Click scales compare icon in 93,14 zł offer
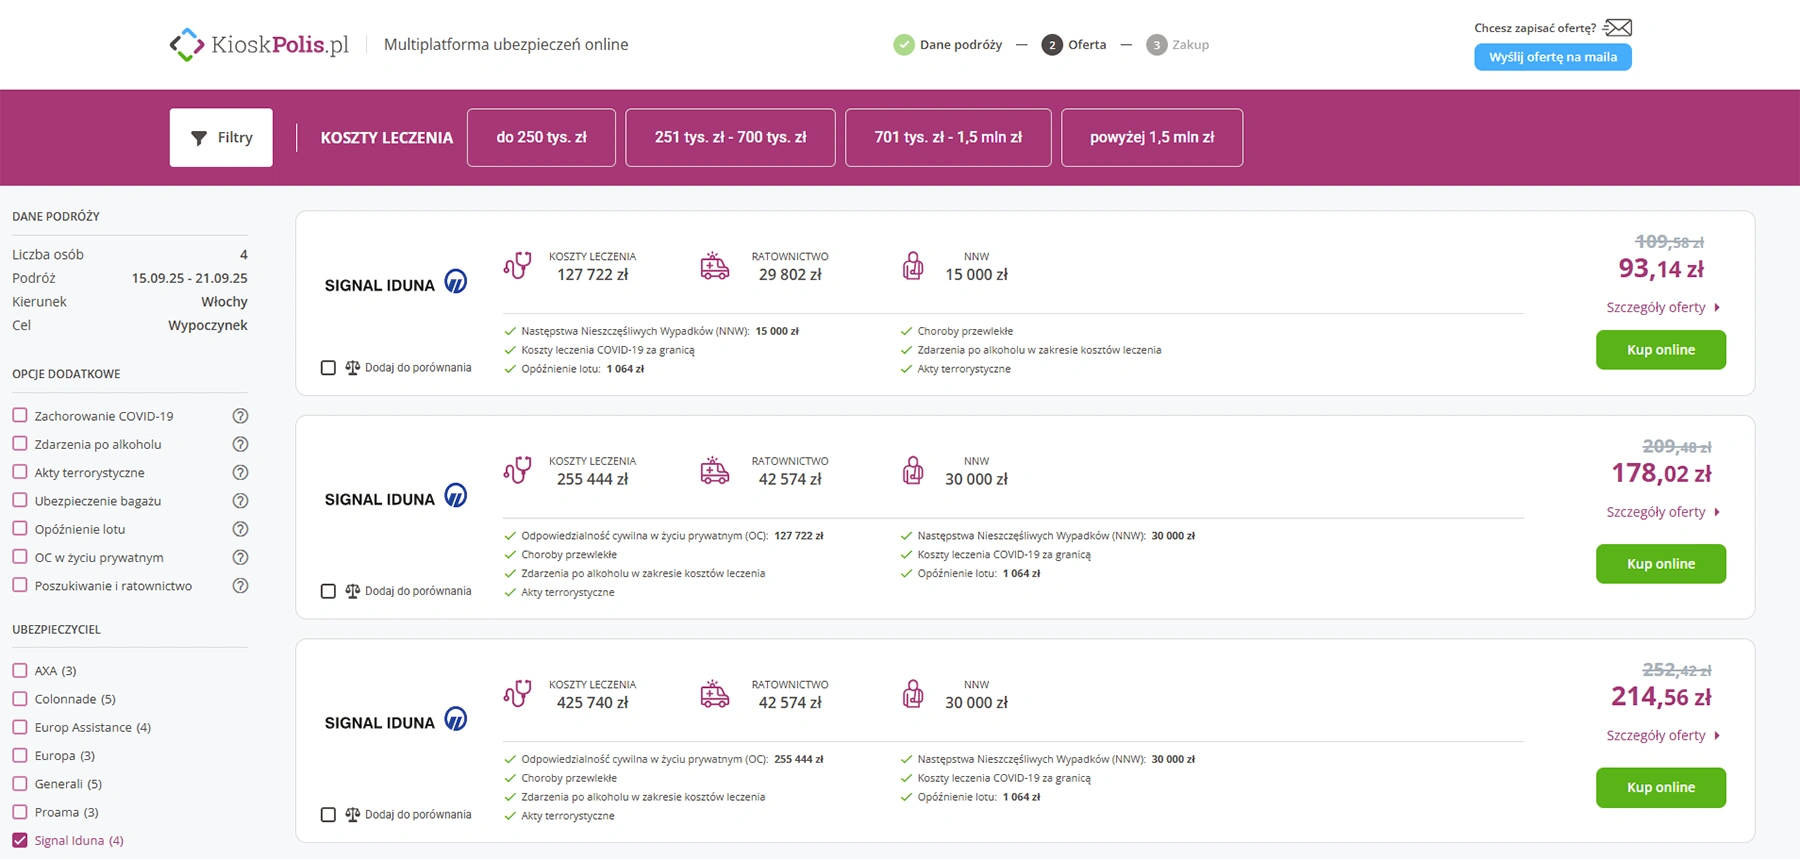Screen dimensions: 1800x859 coord(352,368)
